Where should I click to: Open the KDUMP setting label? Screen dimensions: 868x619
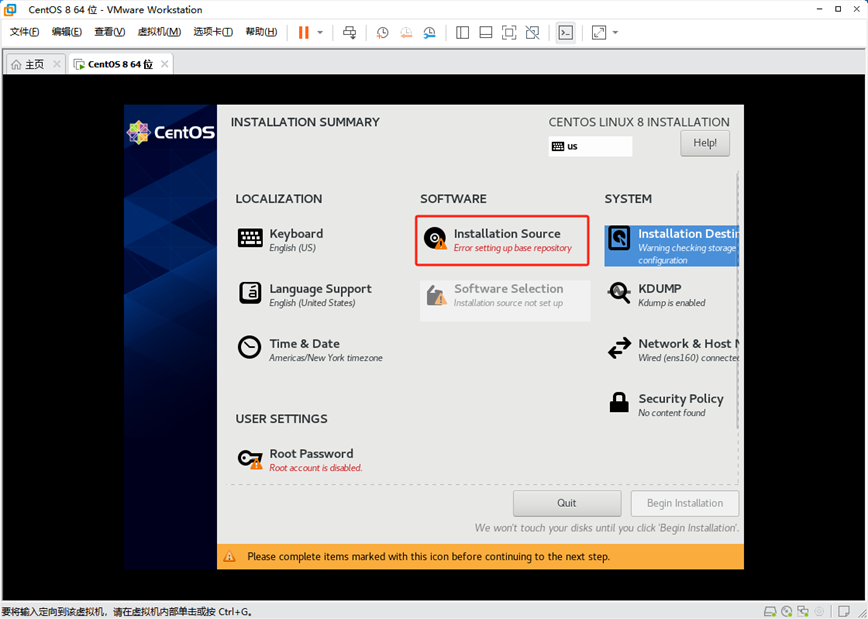pyautogui.click(x=660, y=288)
